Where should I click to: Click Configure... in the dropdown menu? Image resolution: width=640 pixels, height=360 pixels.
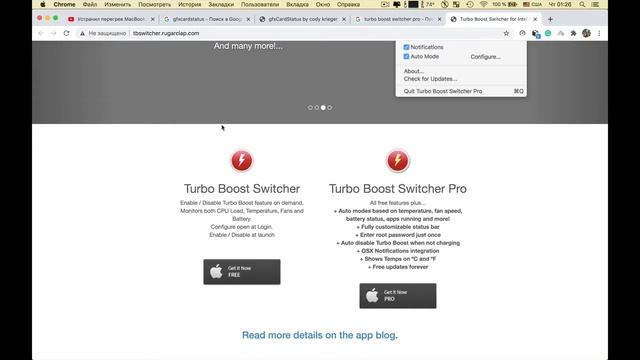[485, 57]
